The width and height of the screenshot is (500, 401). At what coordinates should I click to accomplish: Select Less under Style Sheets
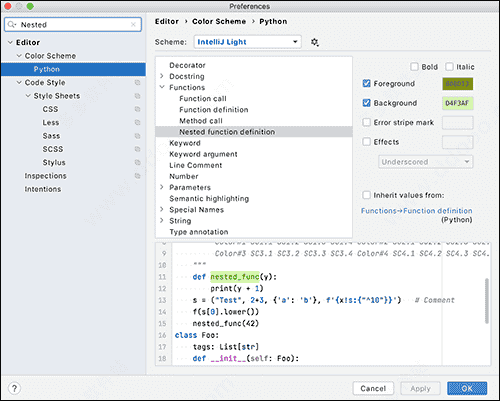point(51,122)
